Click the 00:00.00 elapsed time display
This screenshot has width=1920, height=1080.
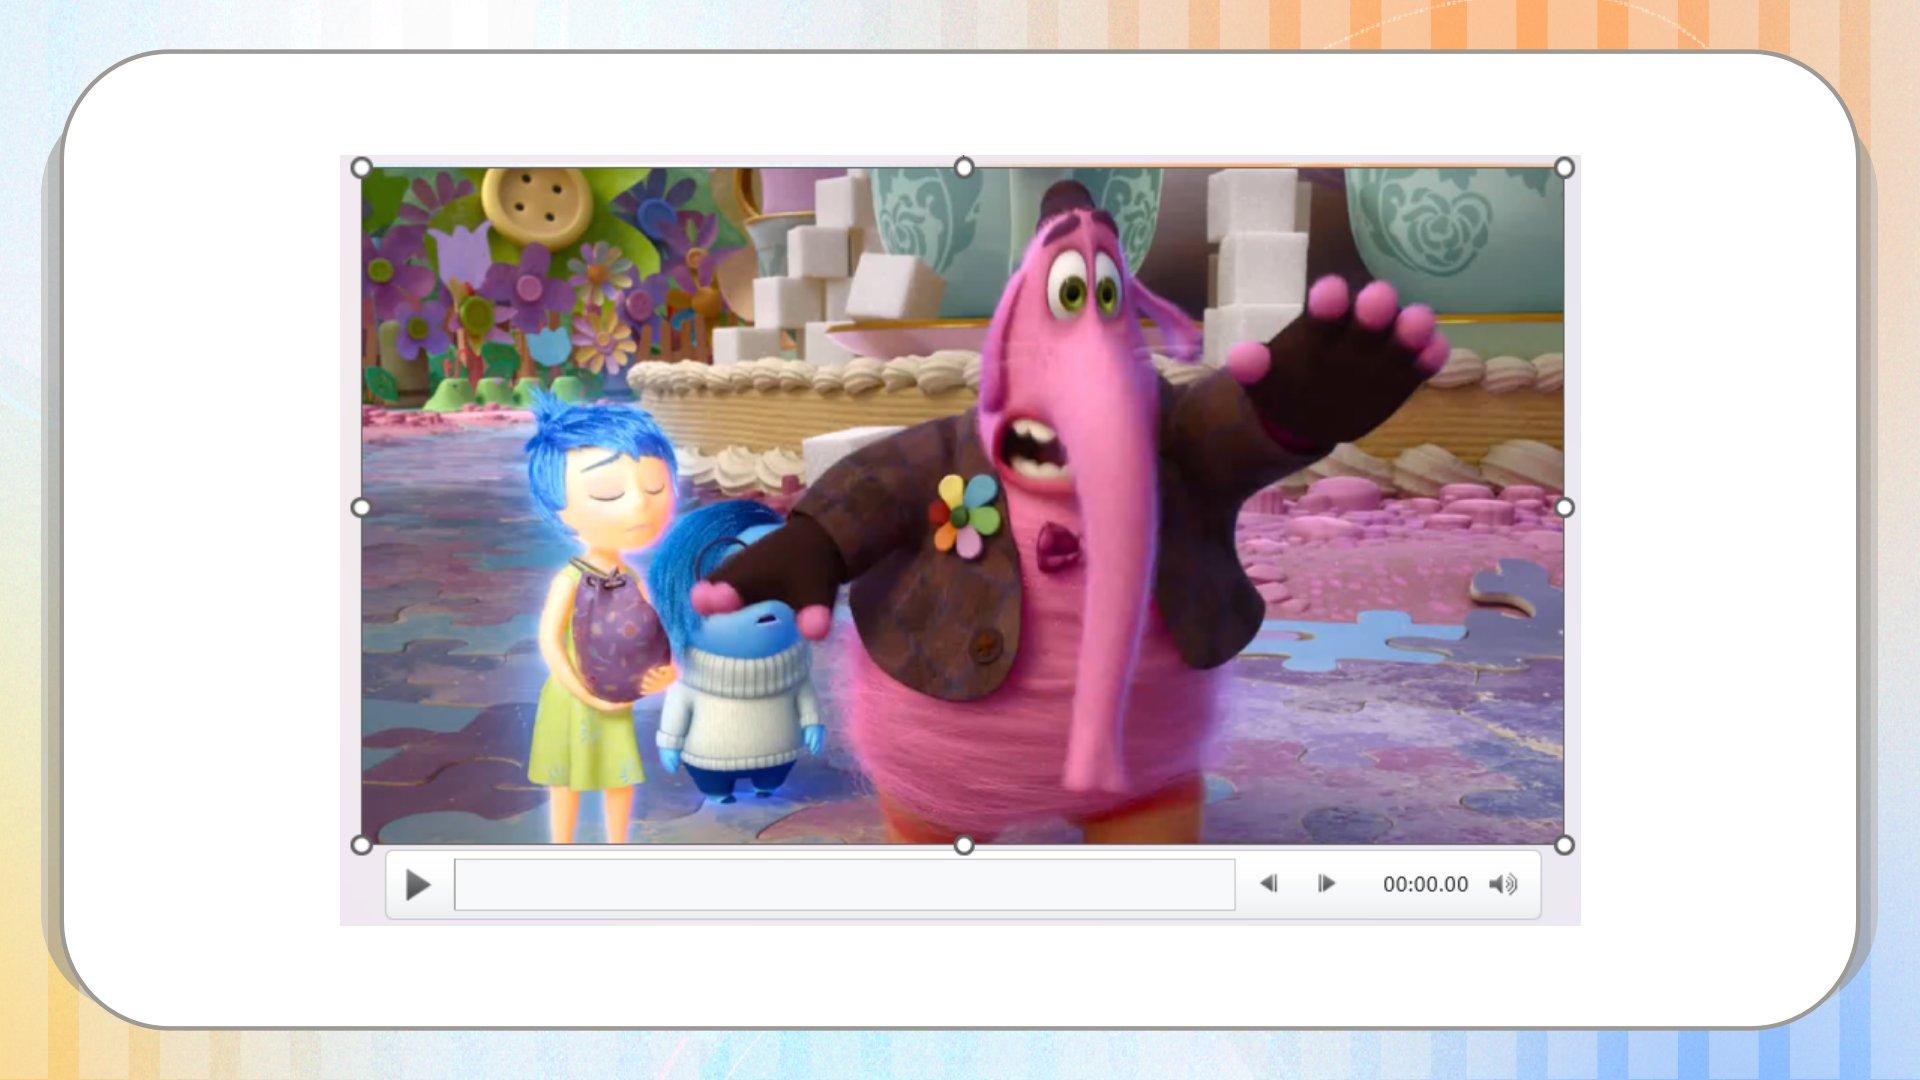(x=1424, y=884)
